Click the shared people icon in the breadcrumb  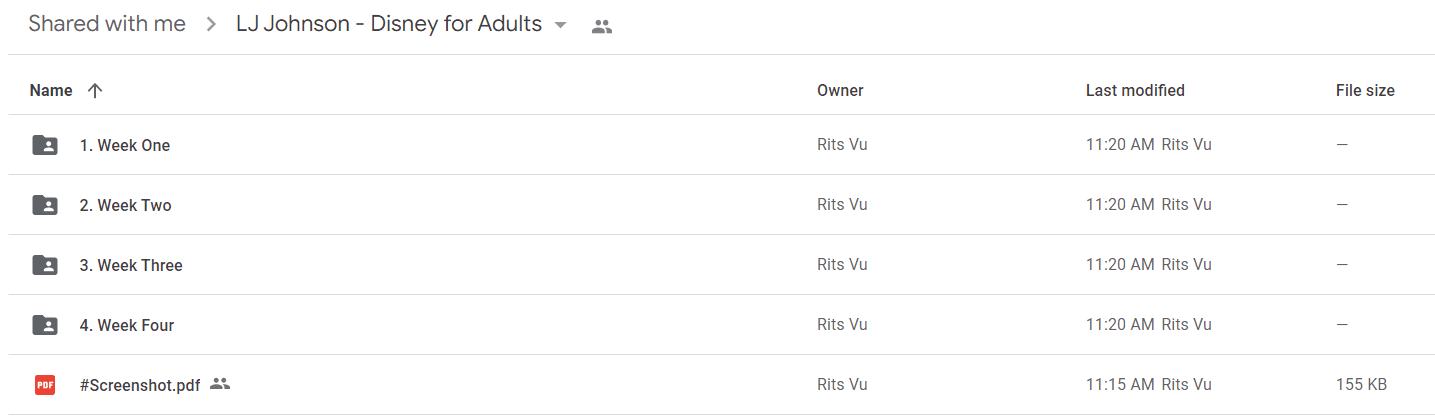click(601, 27)
